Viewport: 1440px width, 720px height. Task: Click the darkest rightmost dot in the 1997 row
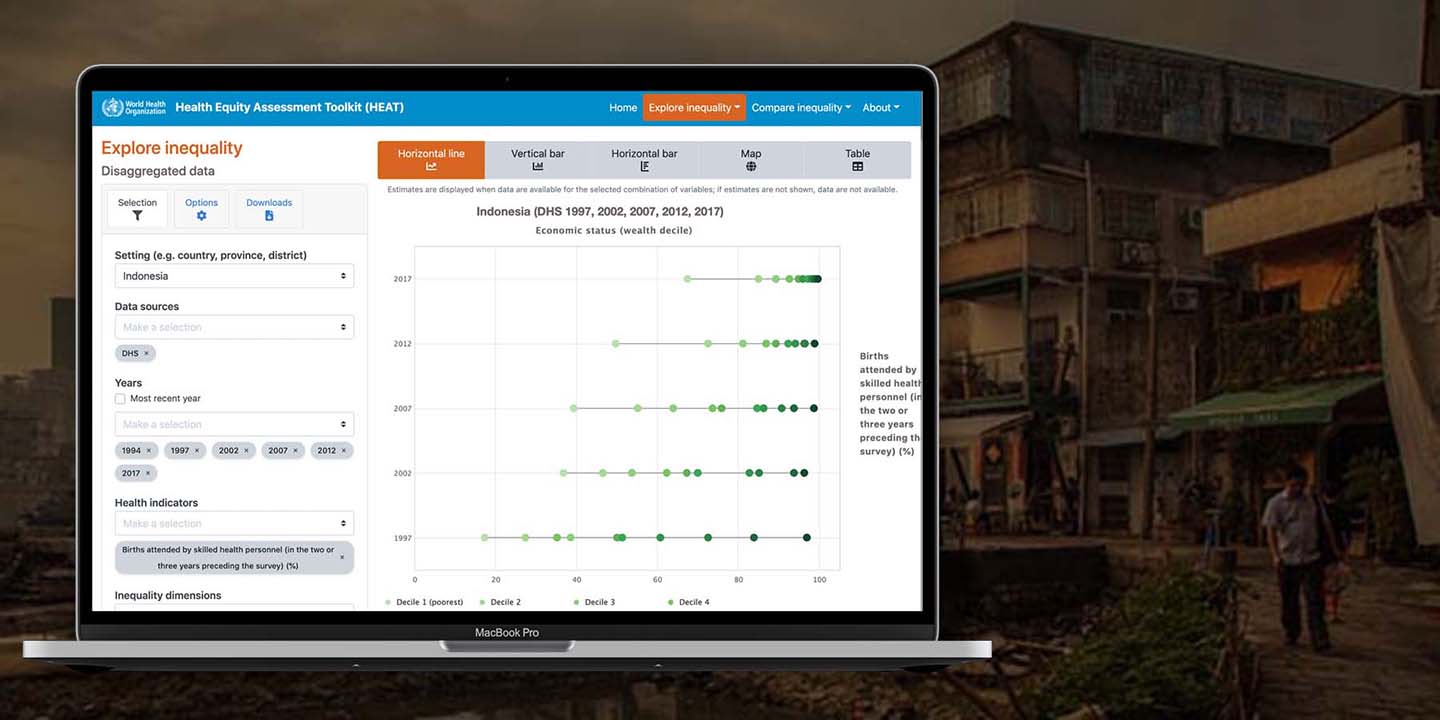807,538
